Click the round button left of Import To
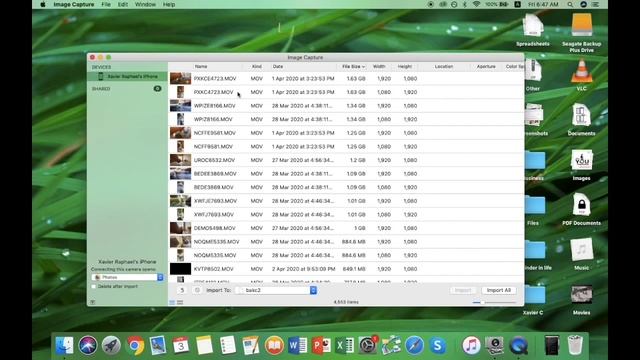The width and height of the screenshot is (640, 360). (197, 290)
